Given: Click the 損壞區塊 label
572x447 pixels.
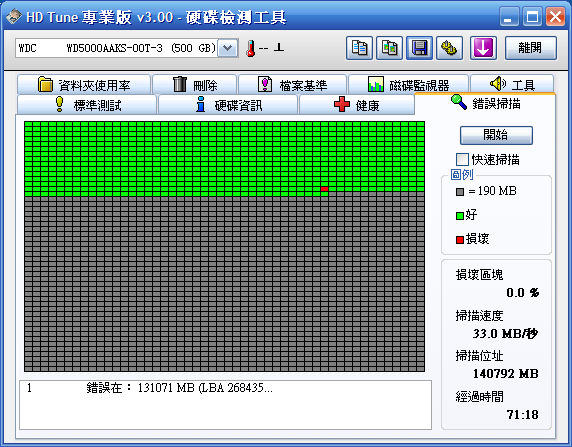Looking at the screenshot, I should 479,275.
